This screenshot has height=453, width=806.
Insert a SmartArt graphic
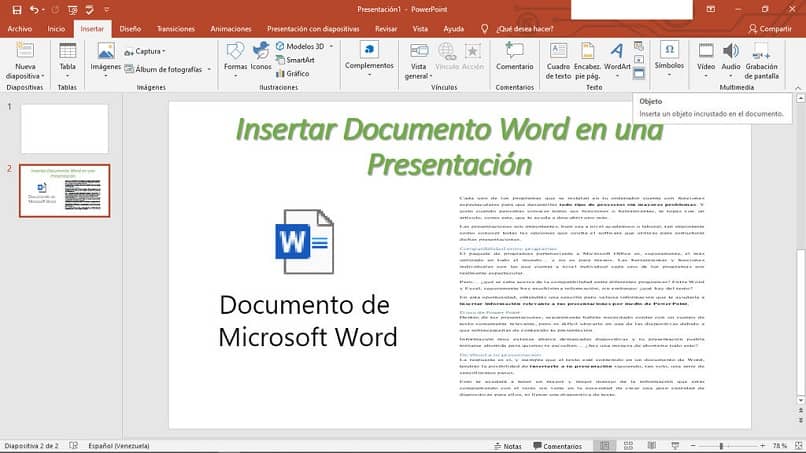(x=295, y=60)
